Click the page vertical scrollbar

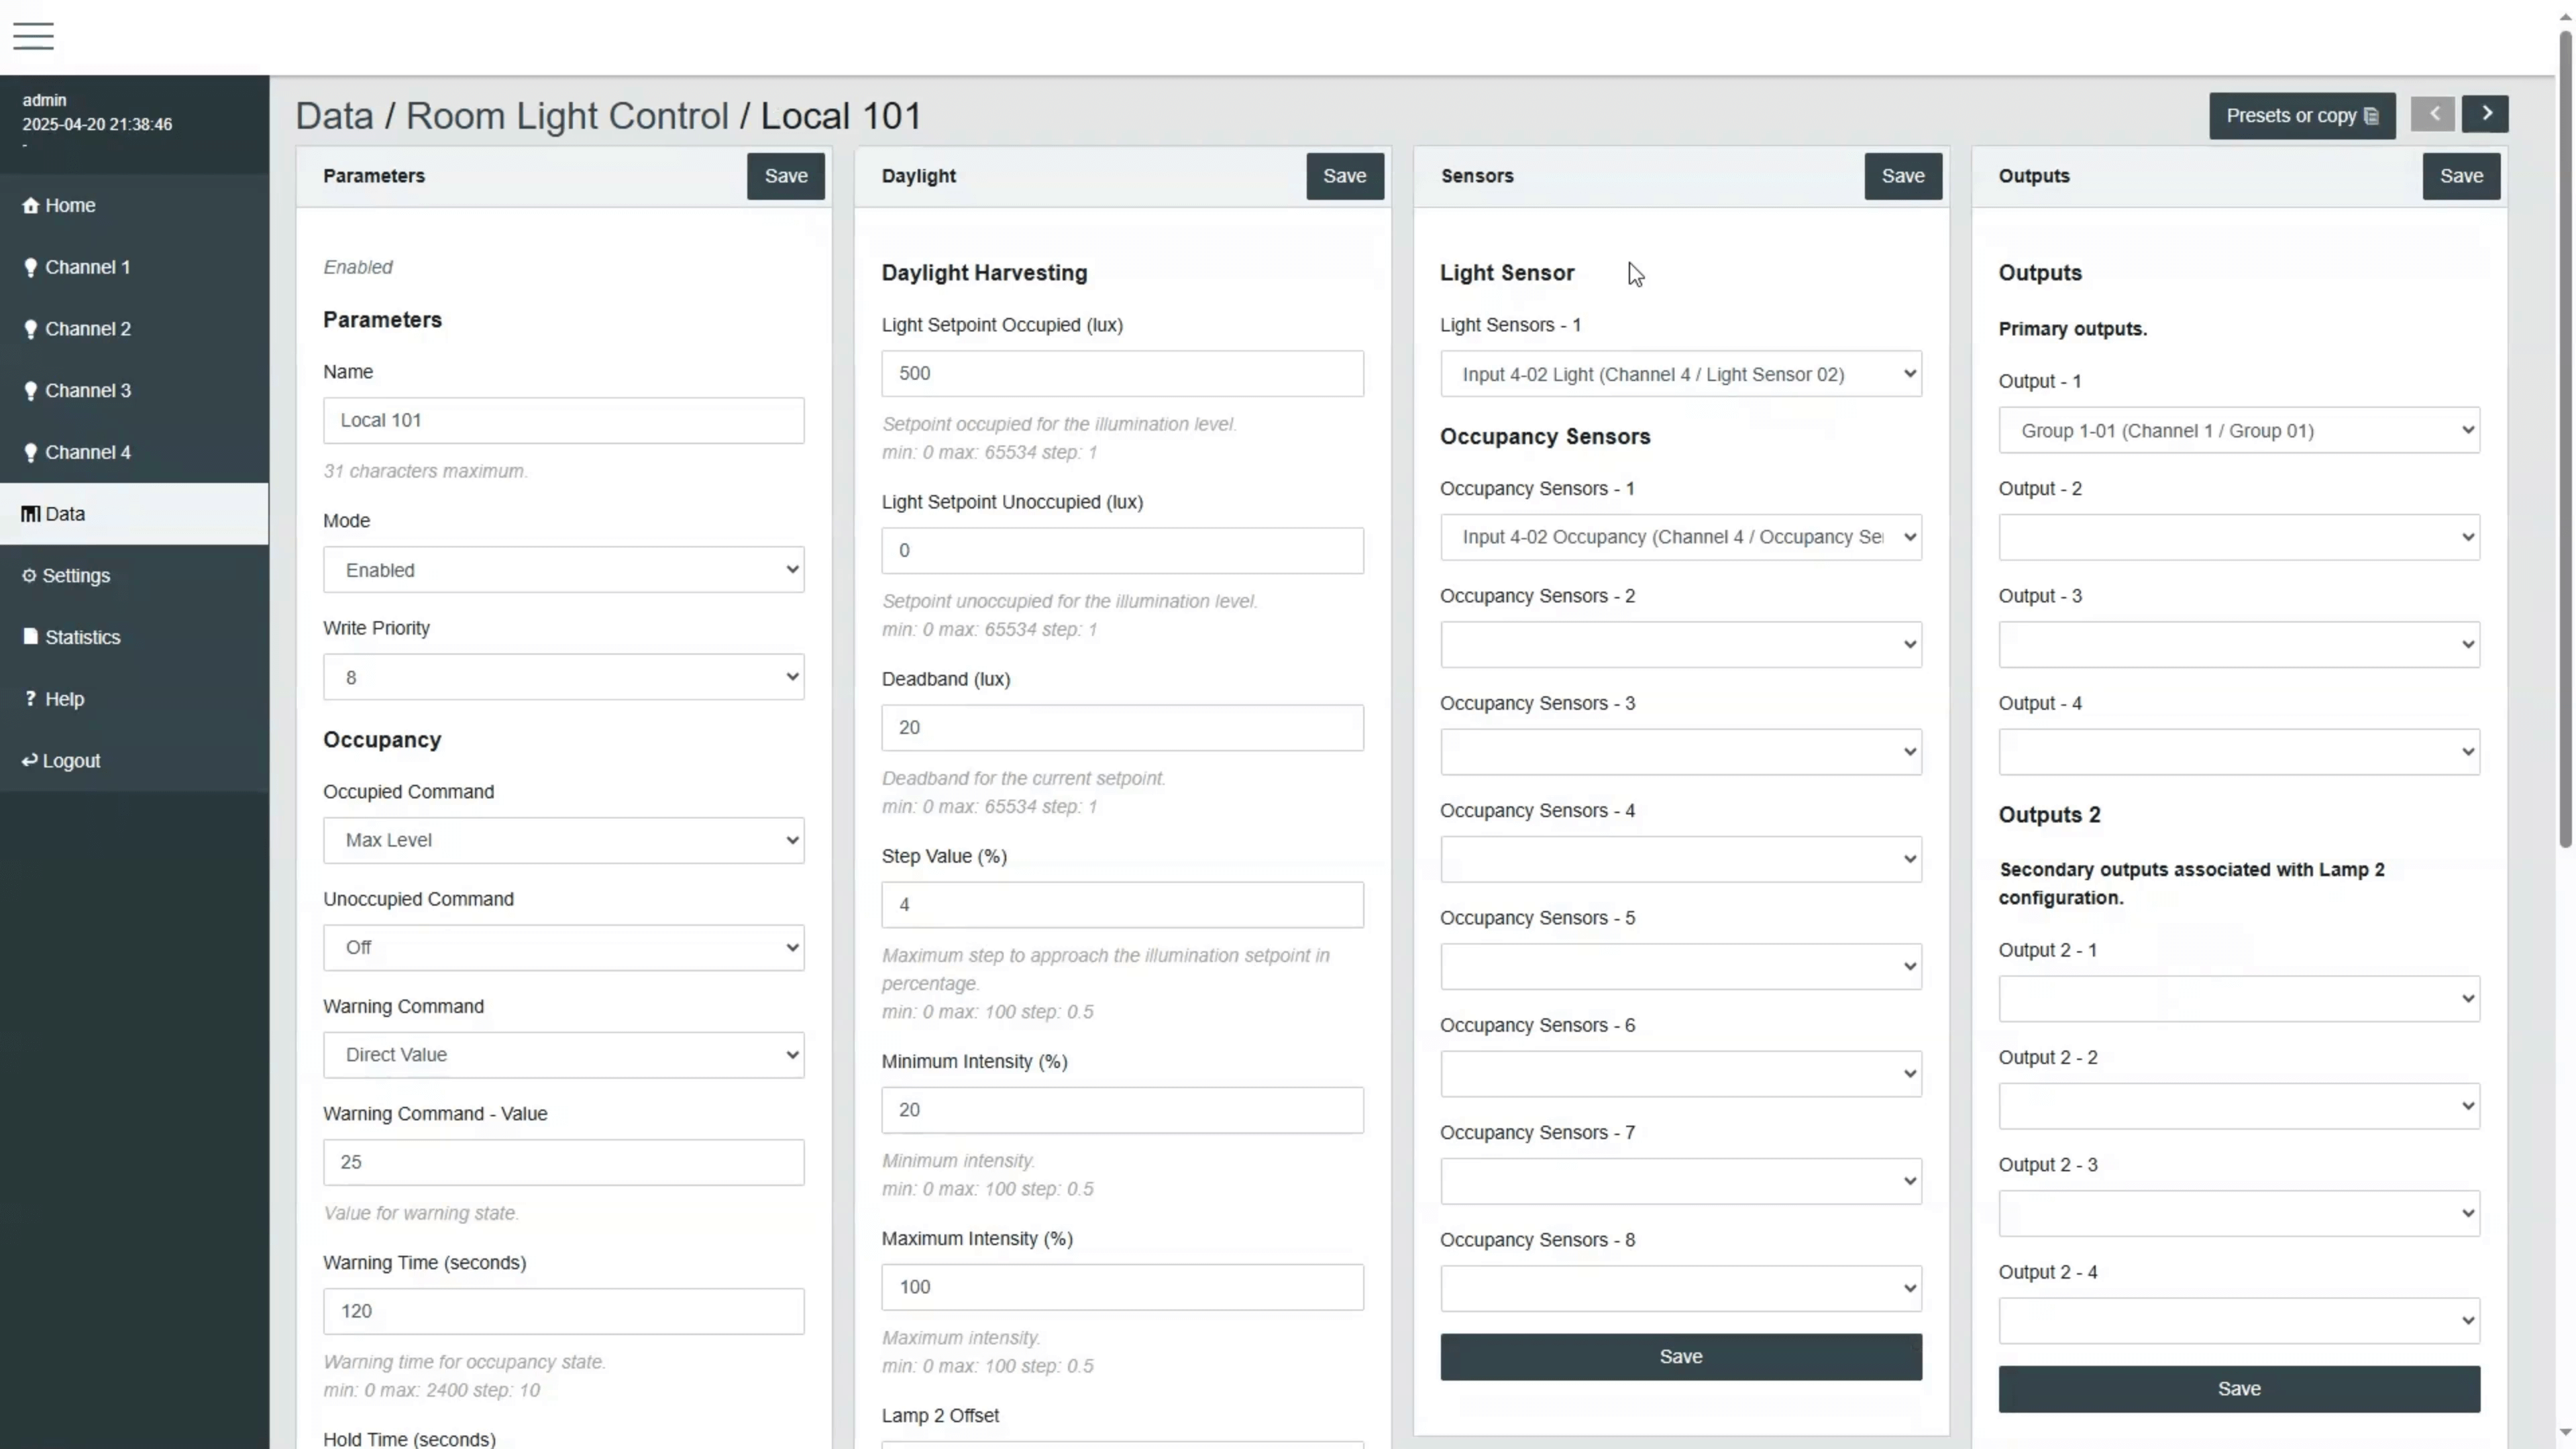point(2565,440)
